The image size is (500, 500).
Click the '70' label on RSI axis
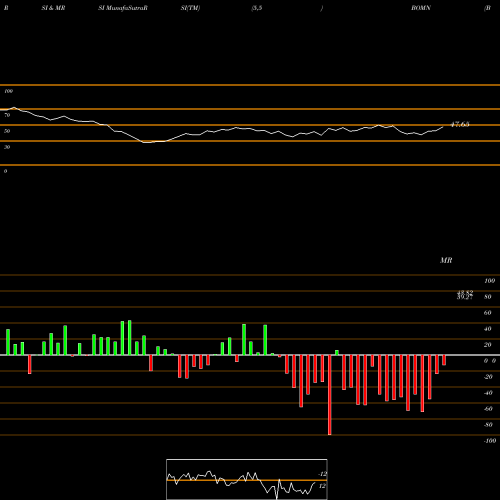pyautogui.click(x=7, y=115)
